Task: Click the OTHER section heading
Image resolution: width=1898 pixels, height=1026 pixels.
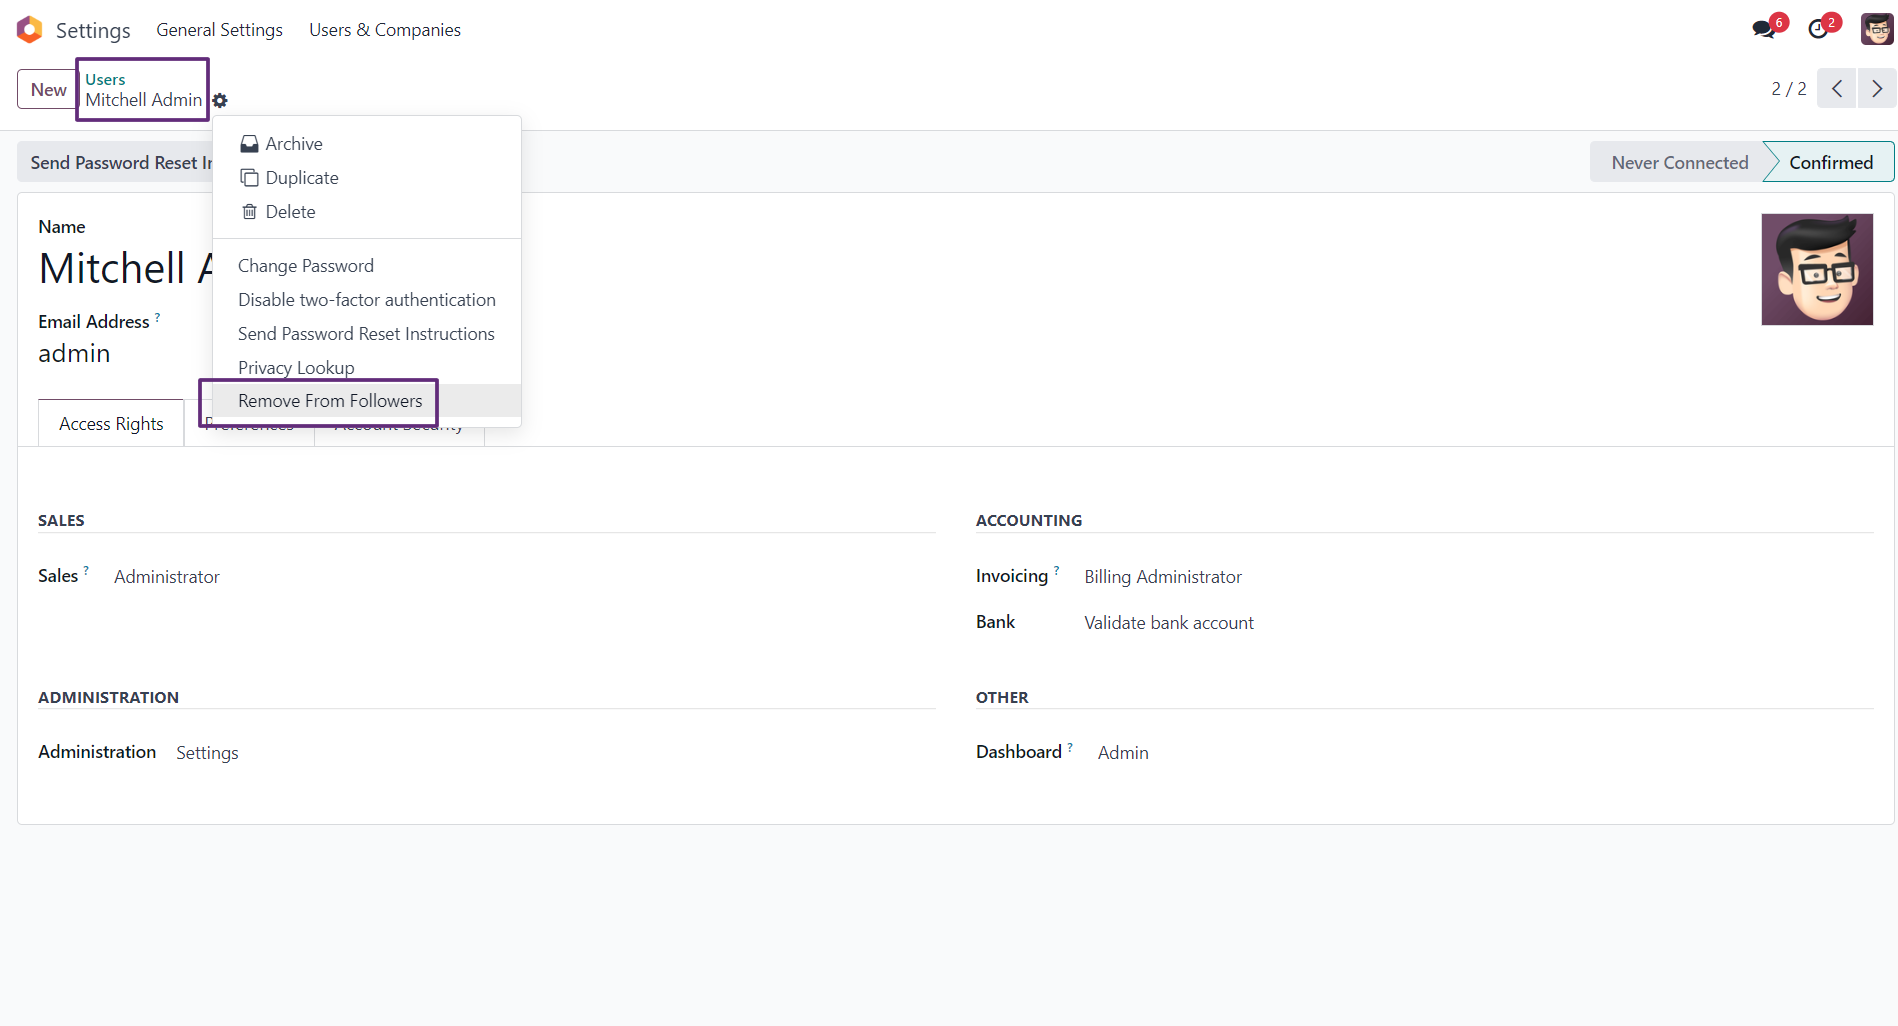Action: coord(1002,697)
